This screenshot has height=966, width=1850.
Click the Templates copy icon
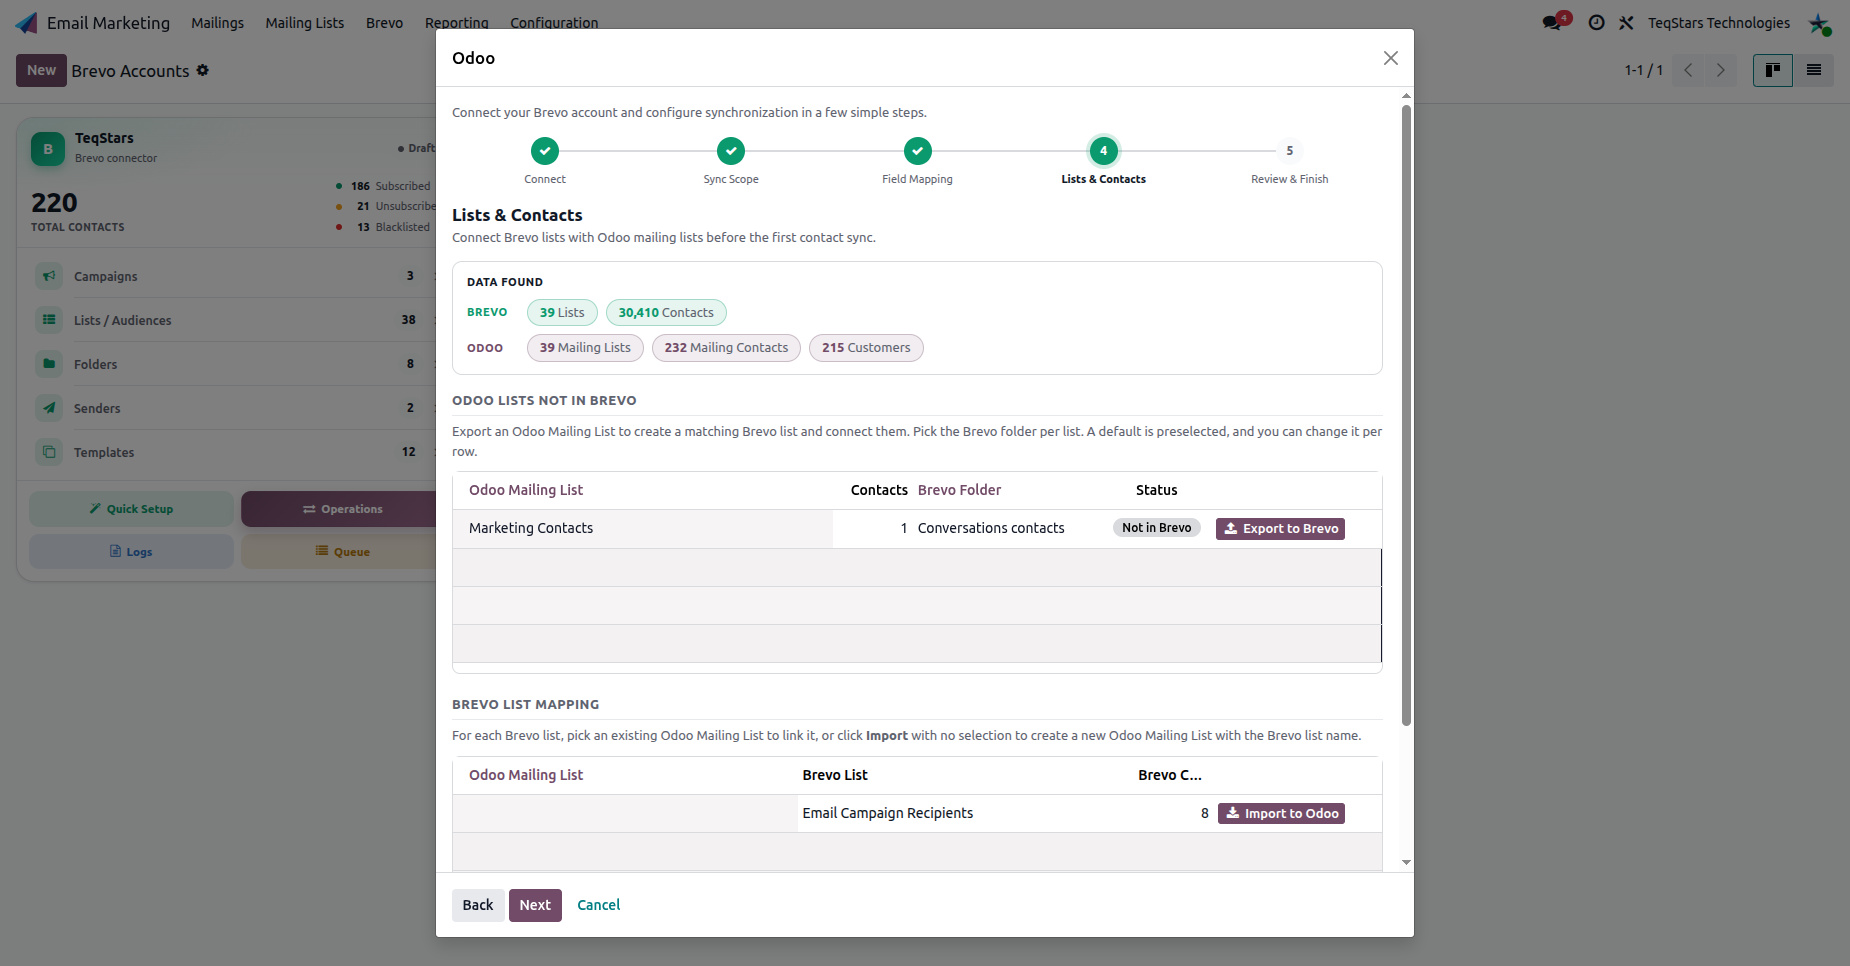pyautogui.click(x=49, y=452)
